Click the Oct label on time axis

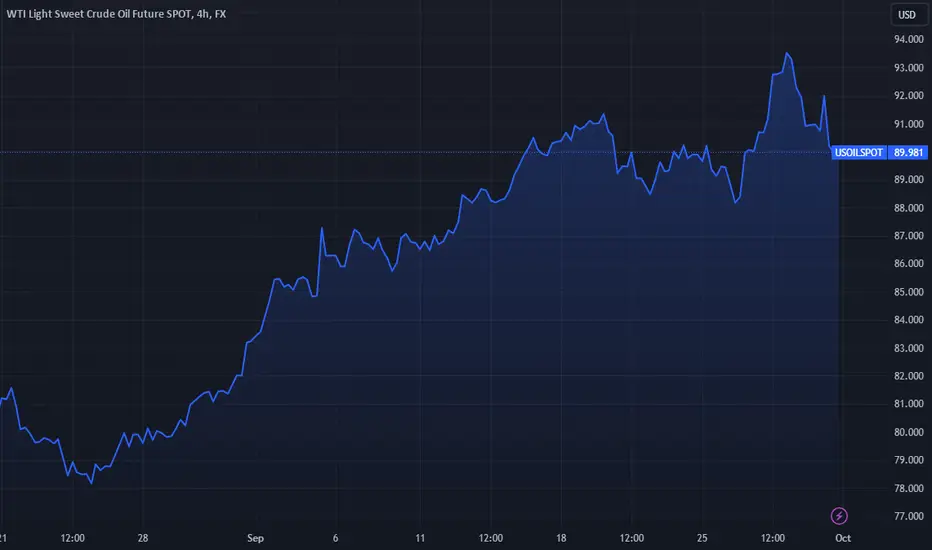(843, 538)
